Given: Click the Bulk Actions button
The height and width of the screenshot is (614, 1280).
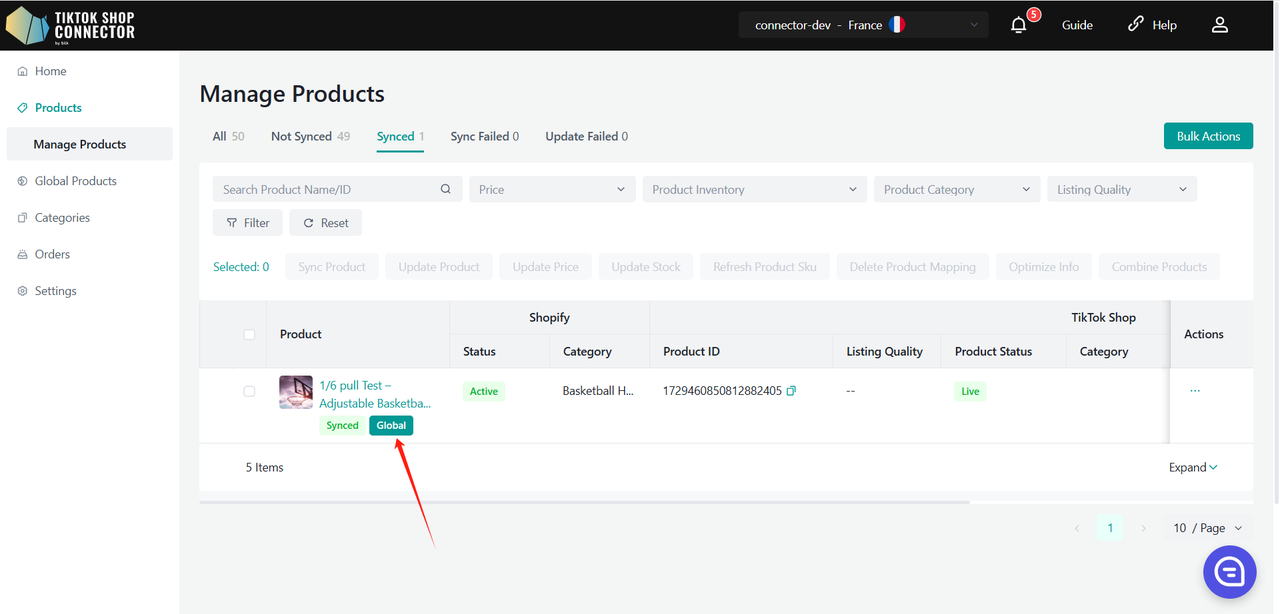Looking at the screenshot, I should point(1208,136).
